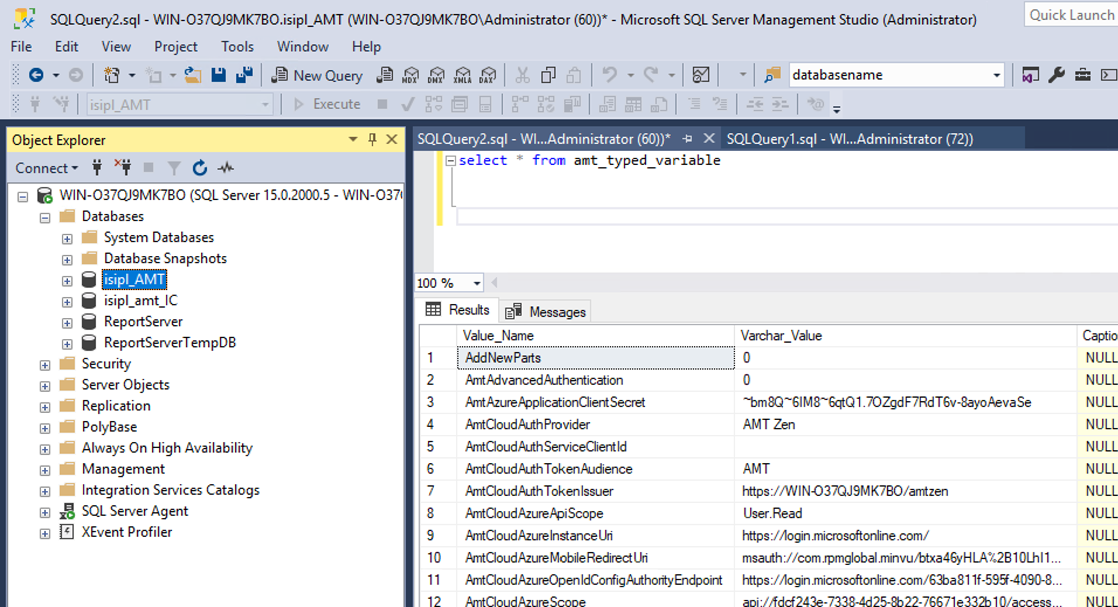This screenshot has height=607, width=1118.
Task: Open the File menu
Action: pos(21,46)
